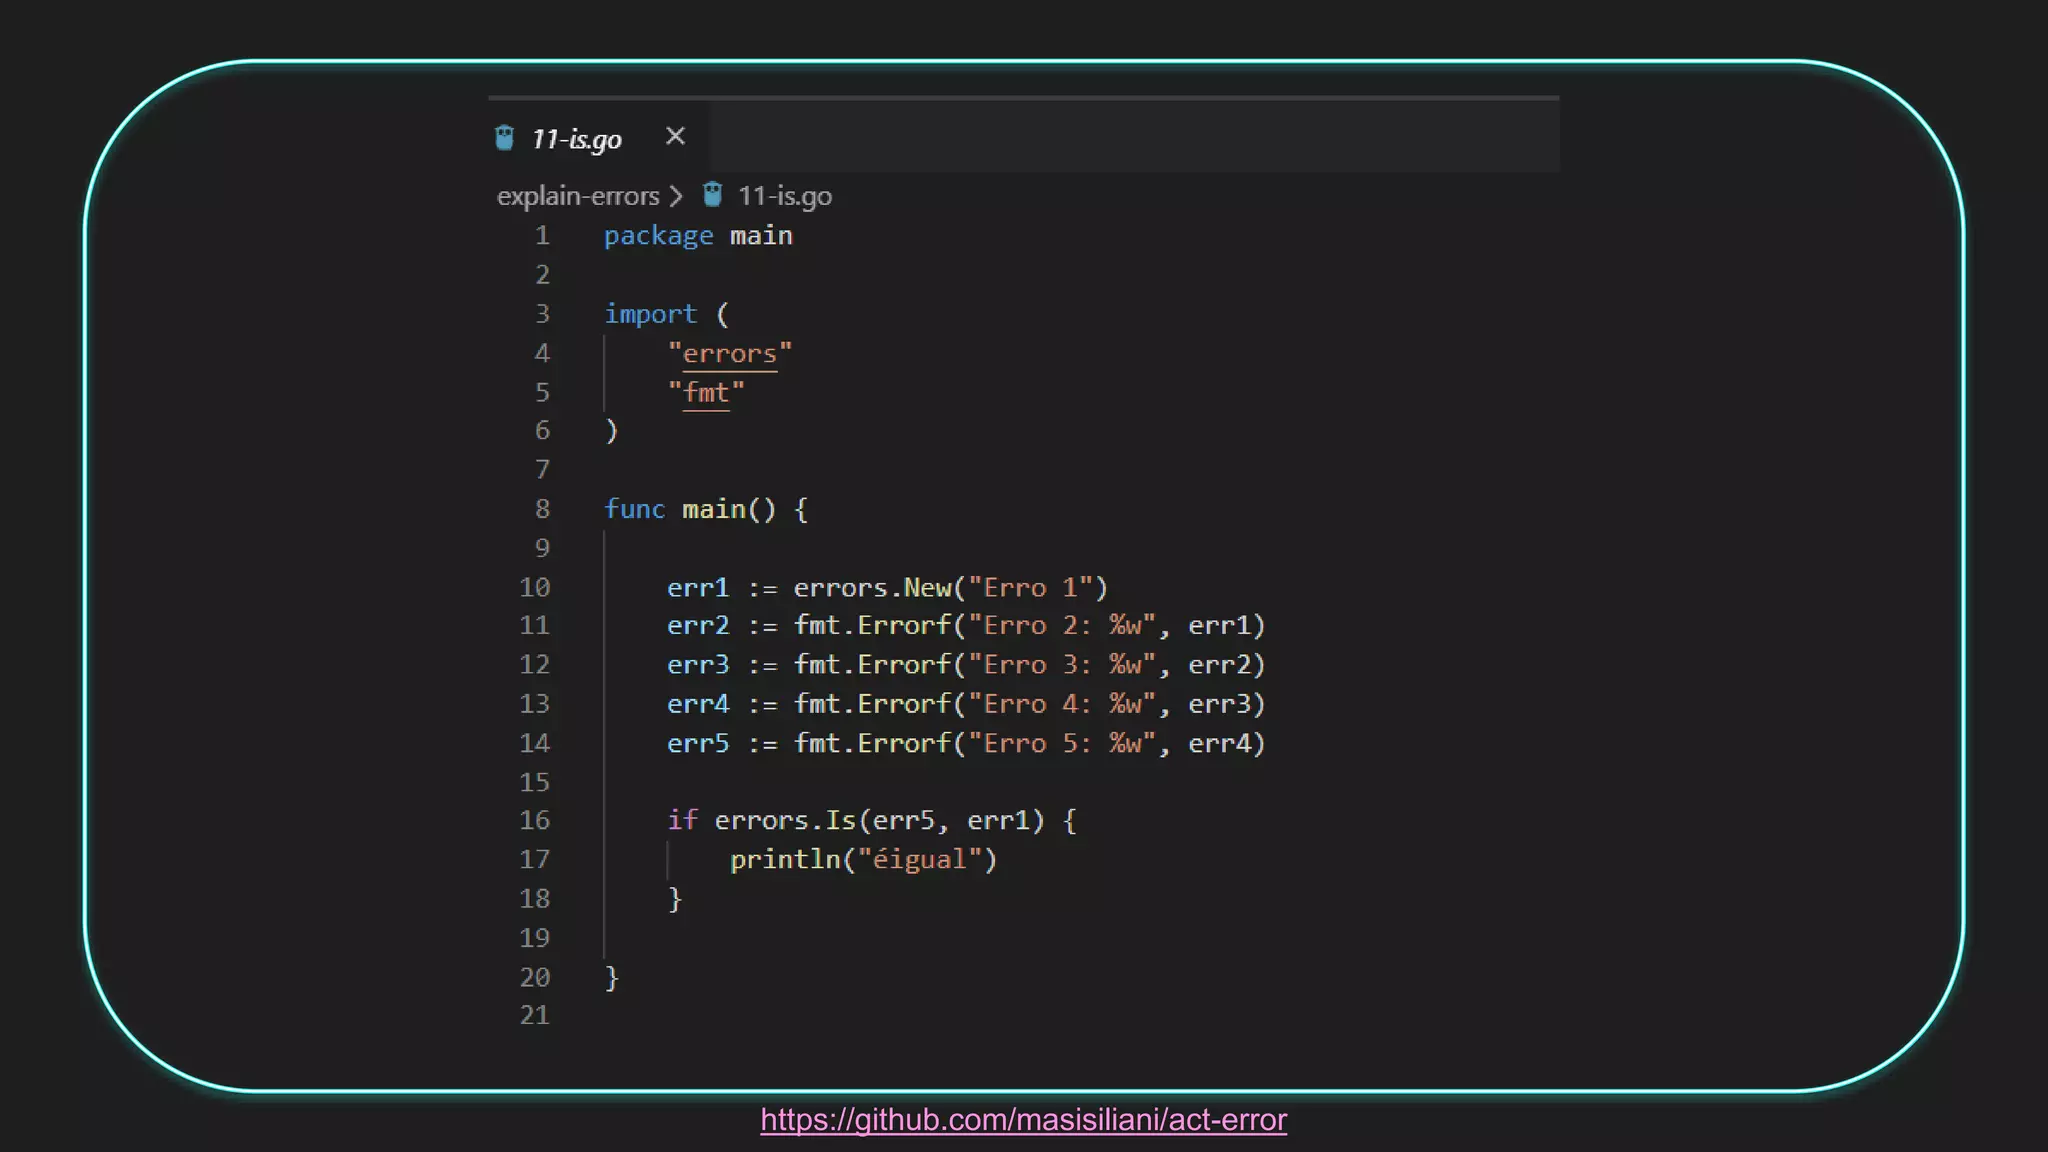The width and height of the screenshot is (2048, 1152).
Task: Click the "Erro 3: %w" string
Action: [x=1062, y=665]
